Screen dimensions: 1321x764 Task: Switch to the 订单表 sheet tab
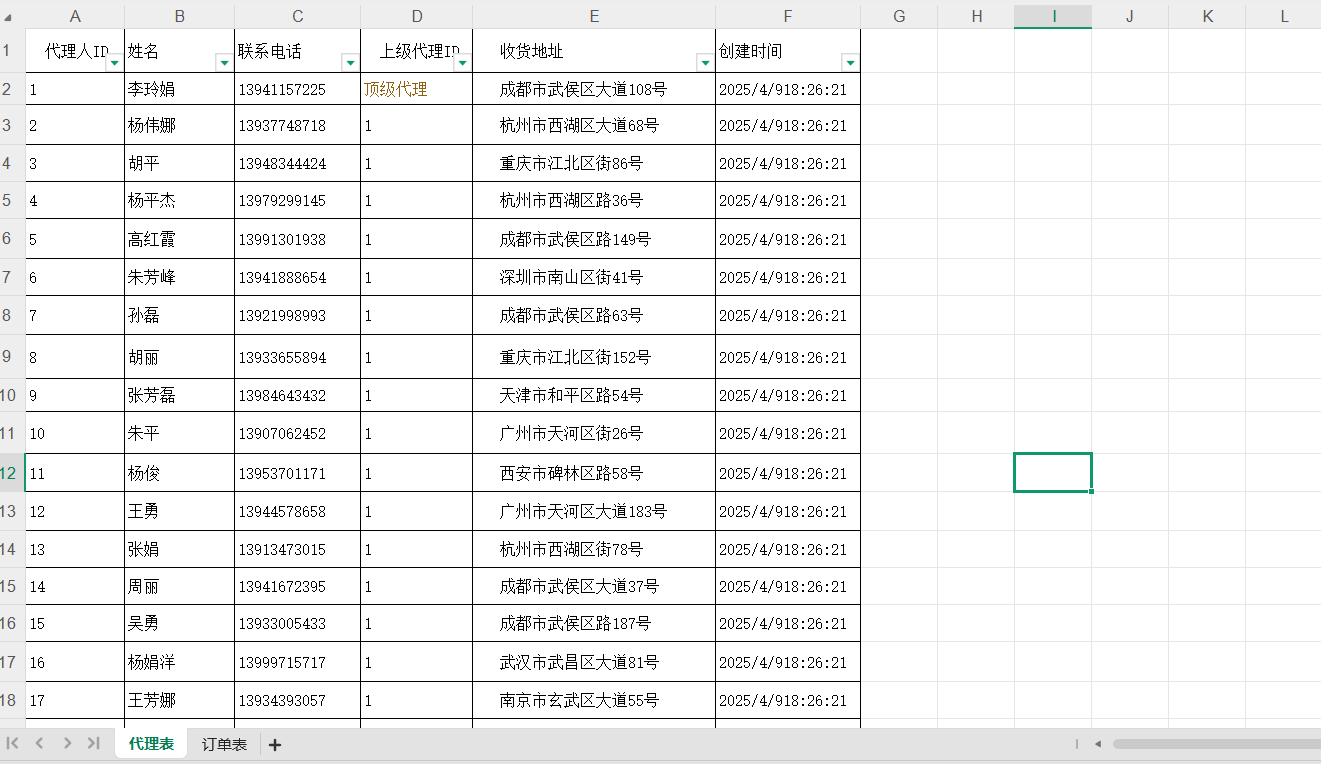224,744
